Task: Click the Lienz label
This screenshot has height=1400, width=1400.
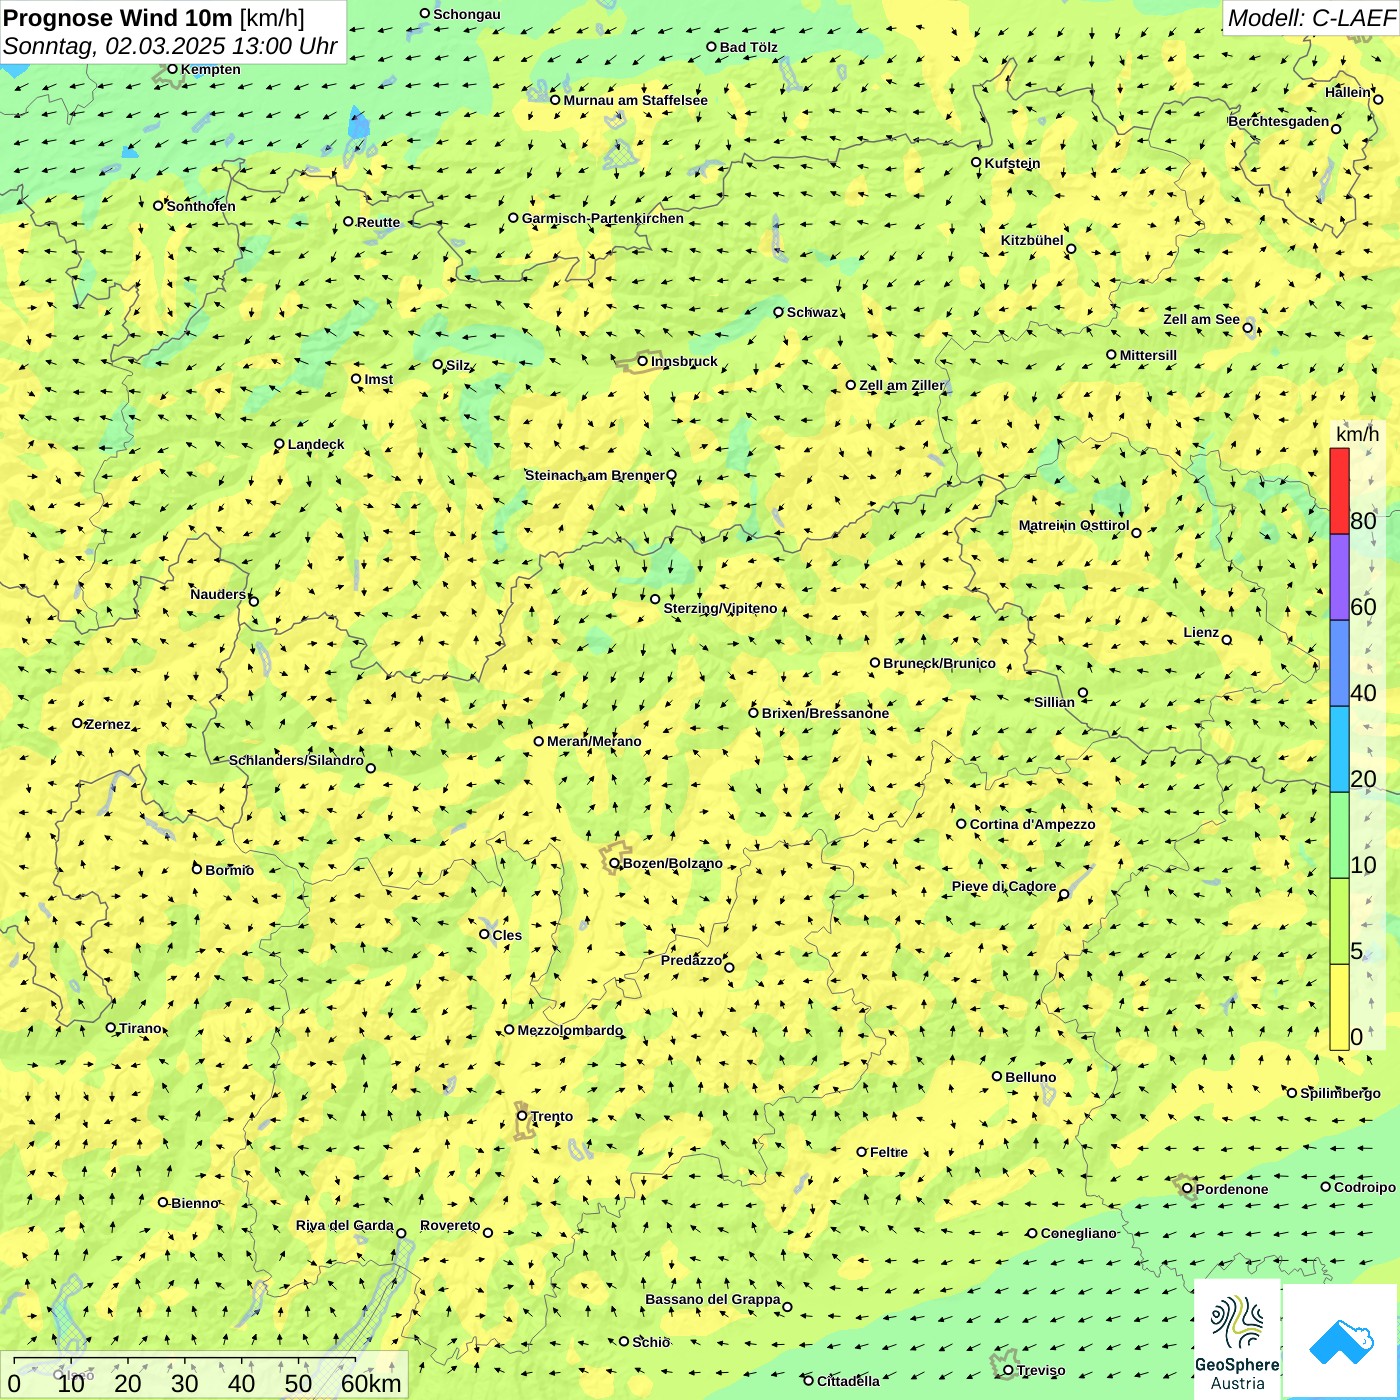Action: (1201, 632)
